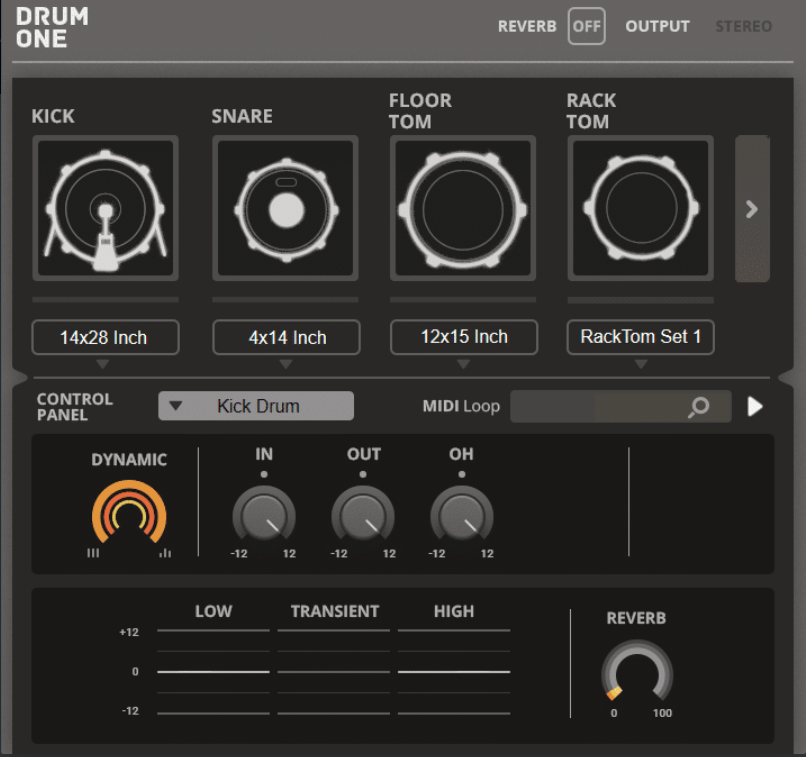Expand the arrow below RackTom Set 1

point(640,364)
